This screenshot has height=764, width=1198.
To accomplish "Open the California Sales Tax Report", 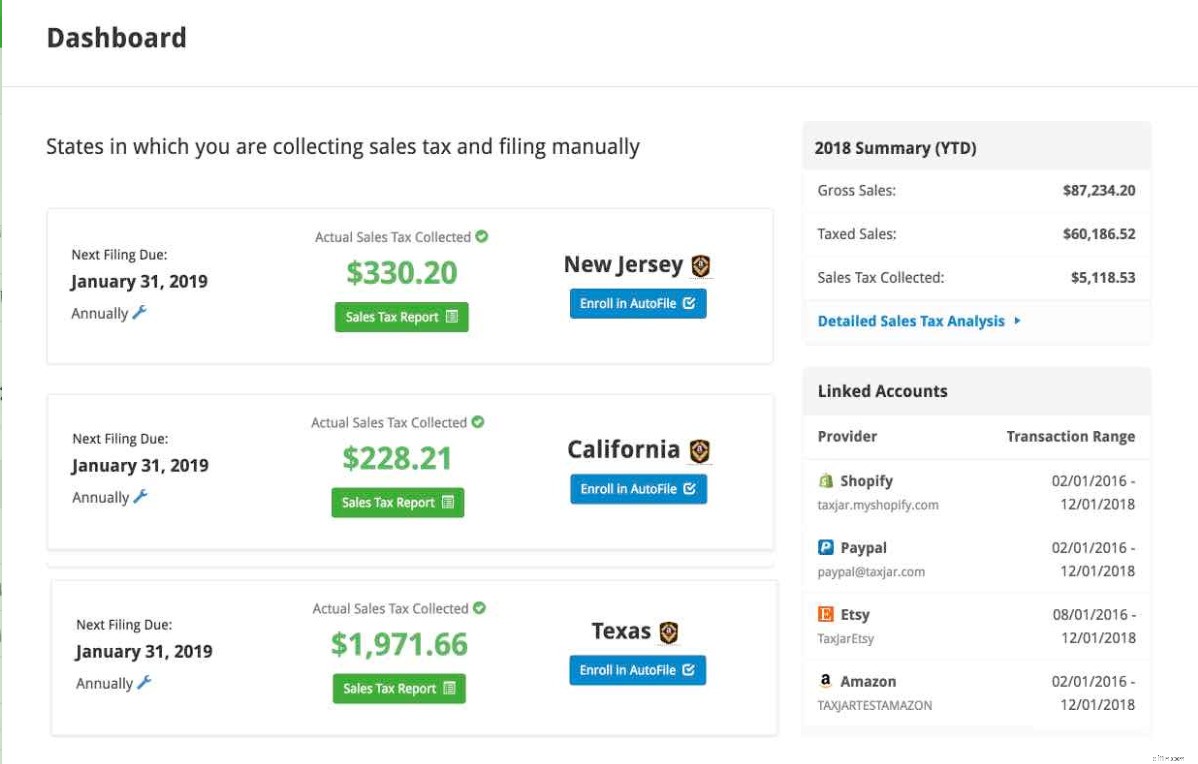I will (397, 502).
